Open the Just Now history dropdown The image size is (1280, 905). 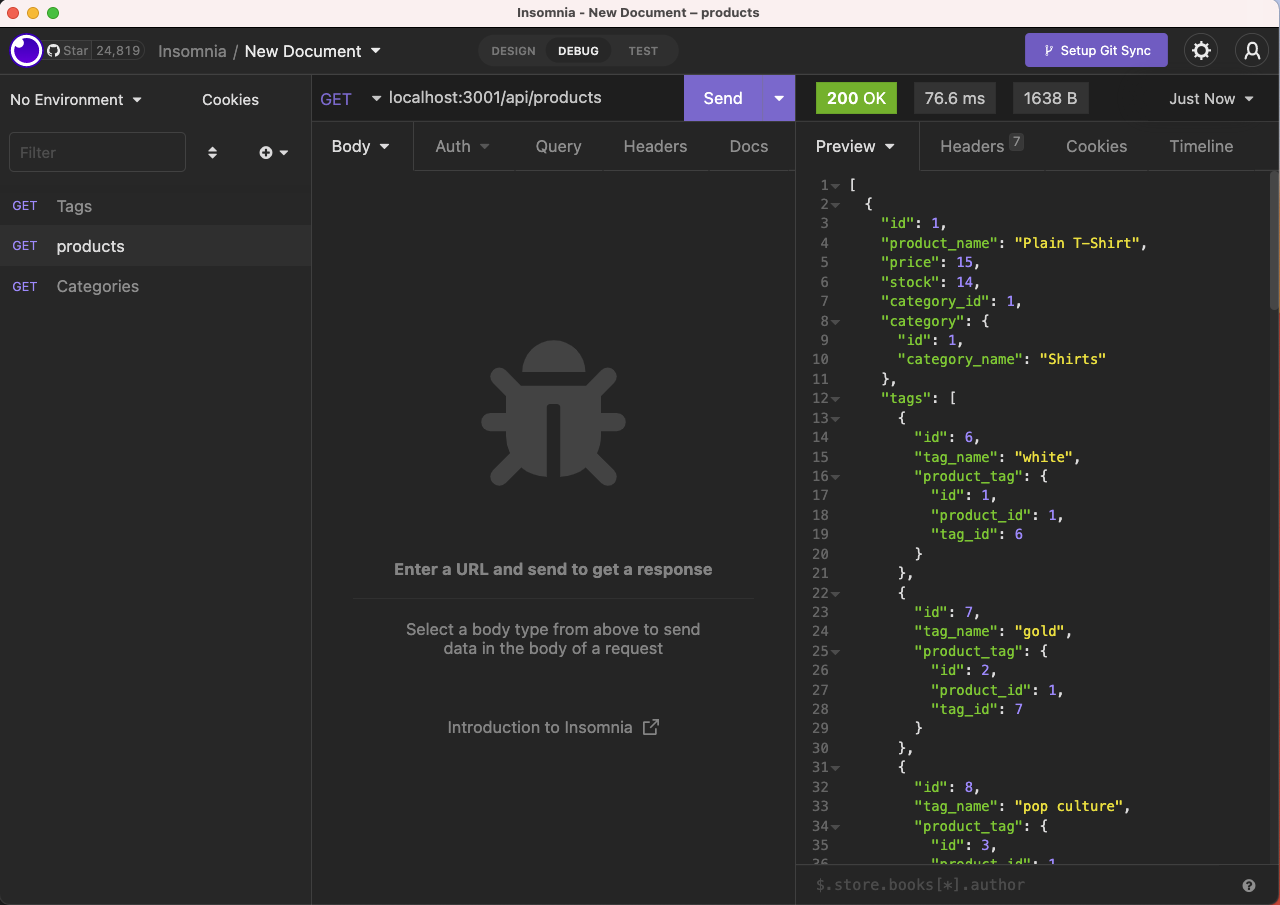(x=1211, y=99)
